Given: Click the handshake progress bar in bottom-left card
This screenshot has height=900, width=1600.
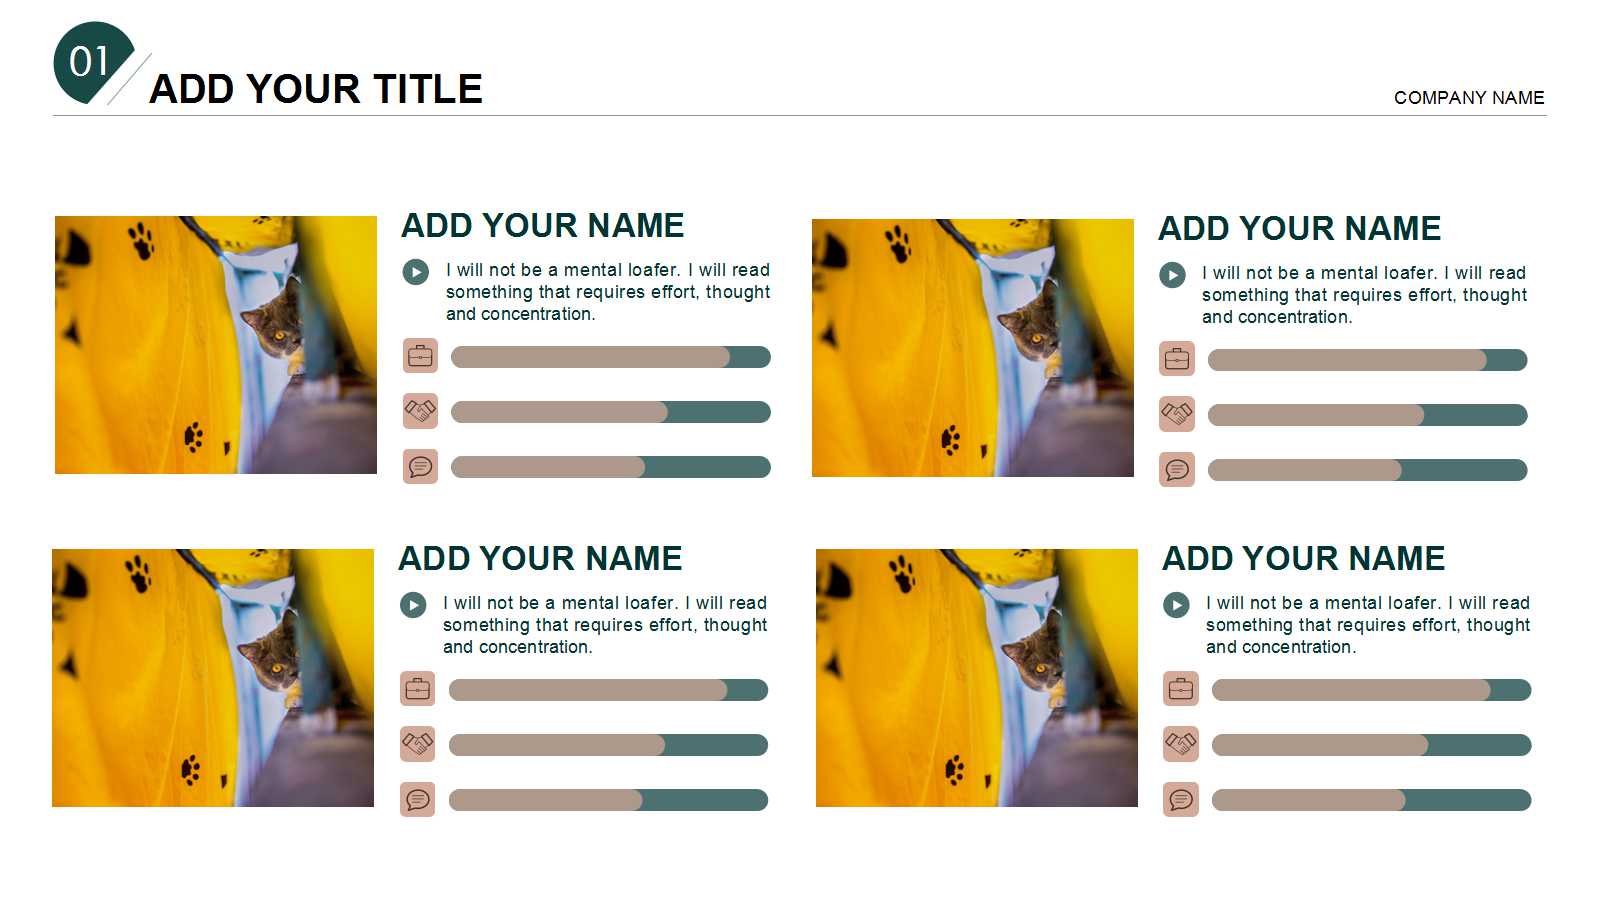Looking at the screenshot, I should click(608, 745).
